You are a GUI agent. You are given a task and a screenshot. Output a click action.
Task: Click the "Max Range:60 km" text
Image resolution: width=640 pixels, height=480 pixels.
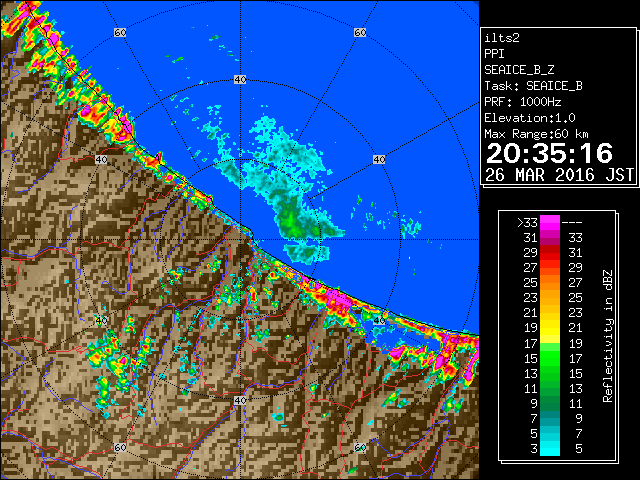coord(536,134)
